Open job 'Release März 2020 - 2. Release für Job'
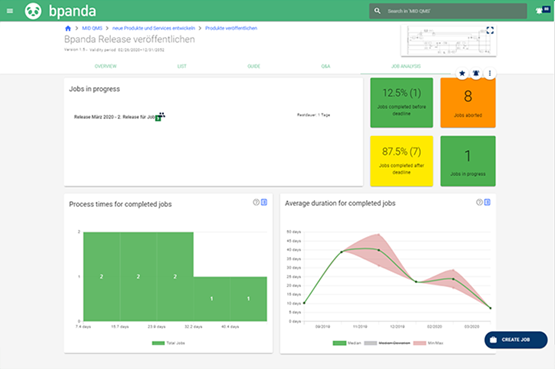 (114, 117)
